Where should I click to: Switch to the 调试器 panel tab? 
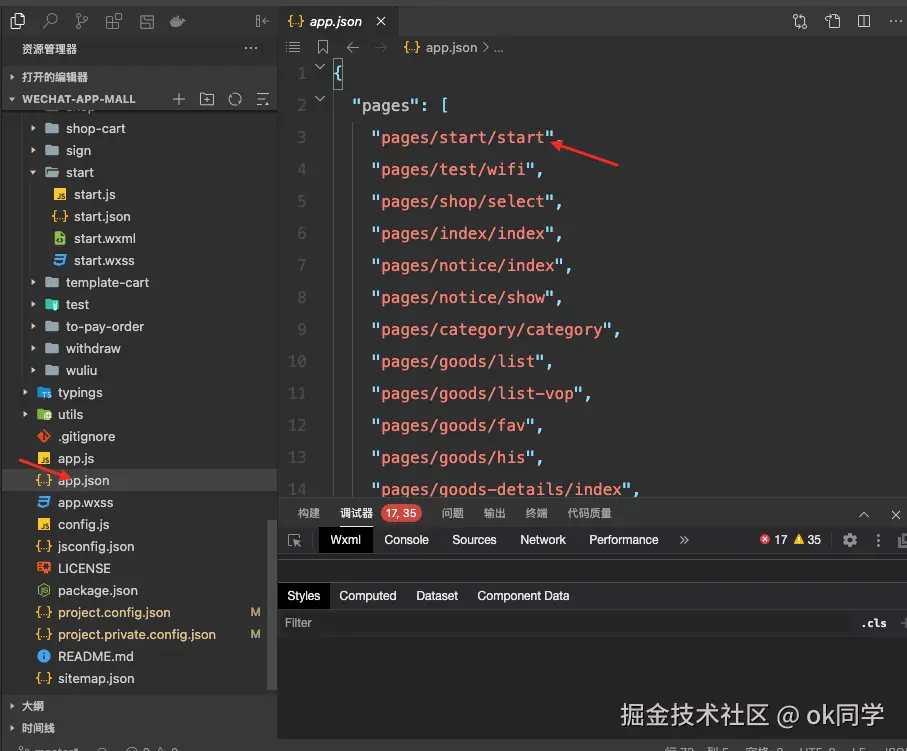(356, 513)
